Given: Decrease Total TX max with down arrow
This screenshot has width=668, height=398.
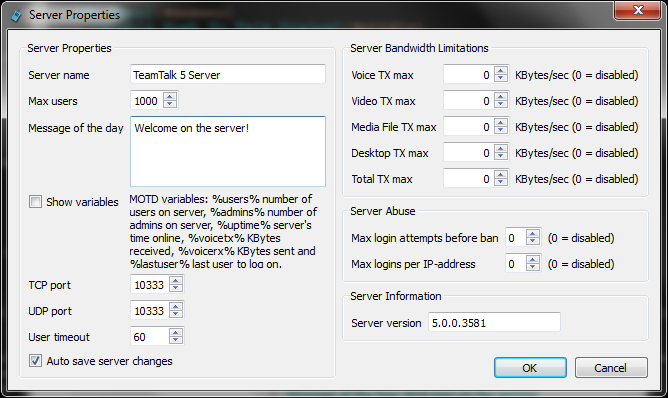Looking at the screenshot, I should click(501, 182).
